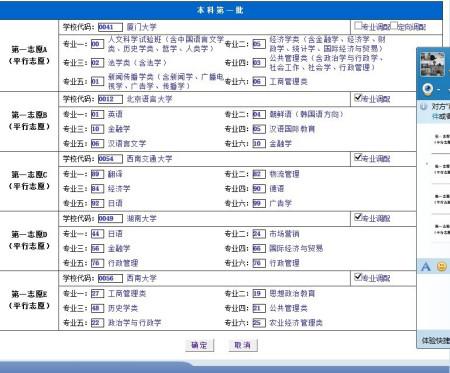Click the font letter A icon in chat panel
450x373 pixels.
pyautogui.click(x=426, y=267)
